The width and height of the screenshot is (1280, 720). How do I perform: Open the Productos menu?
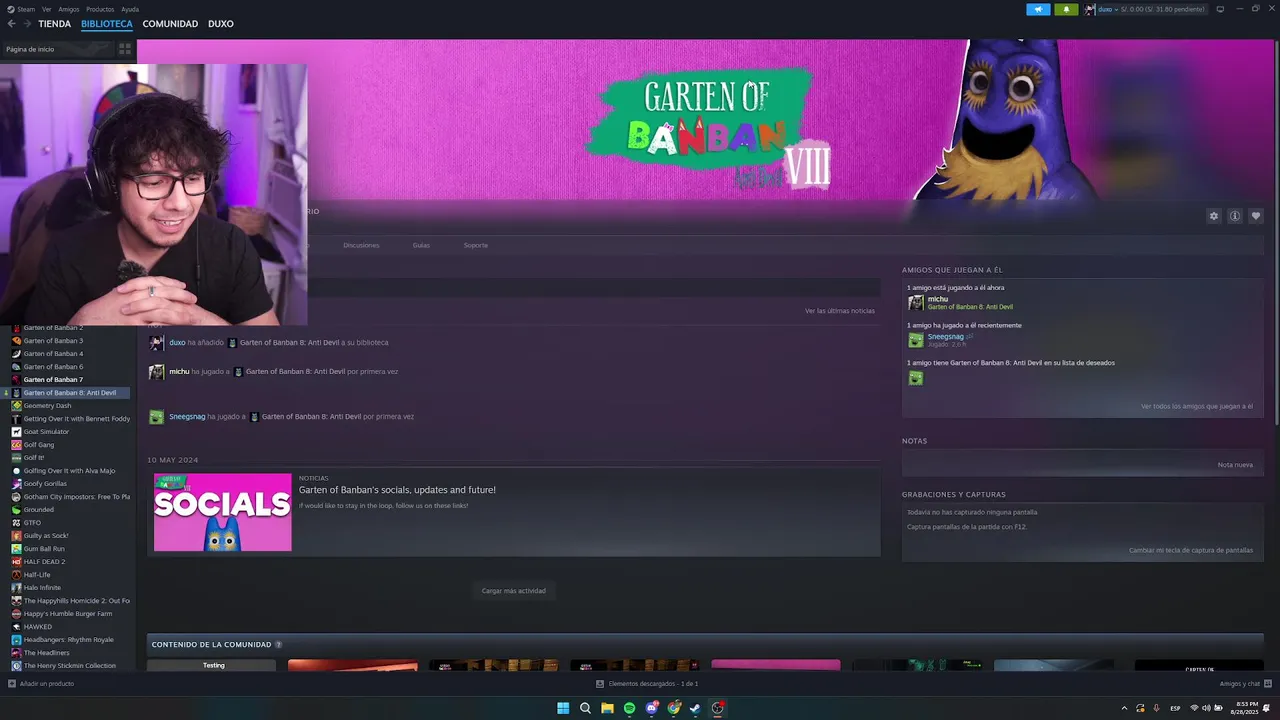[100, 9]
